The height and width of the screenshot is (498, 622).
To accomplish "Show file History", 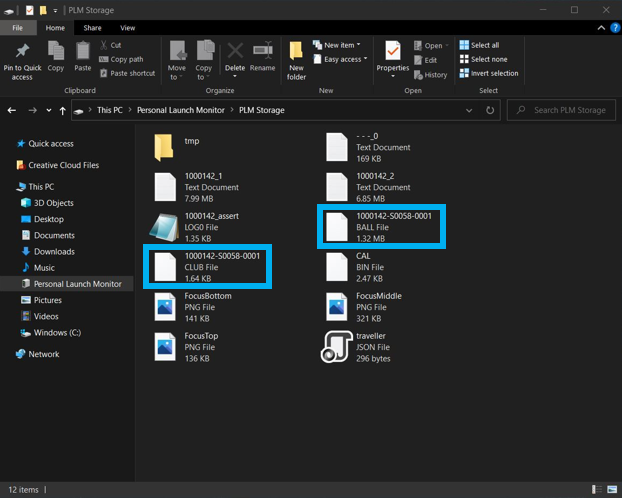I will click(x=430, y=75).
